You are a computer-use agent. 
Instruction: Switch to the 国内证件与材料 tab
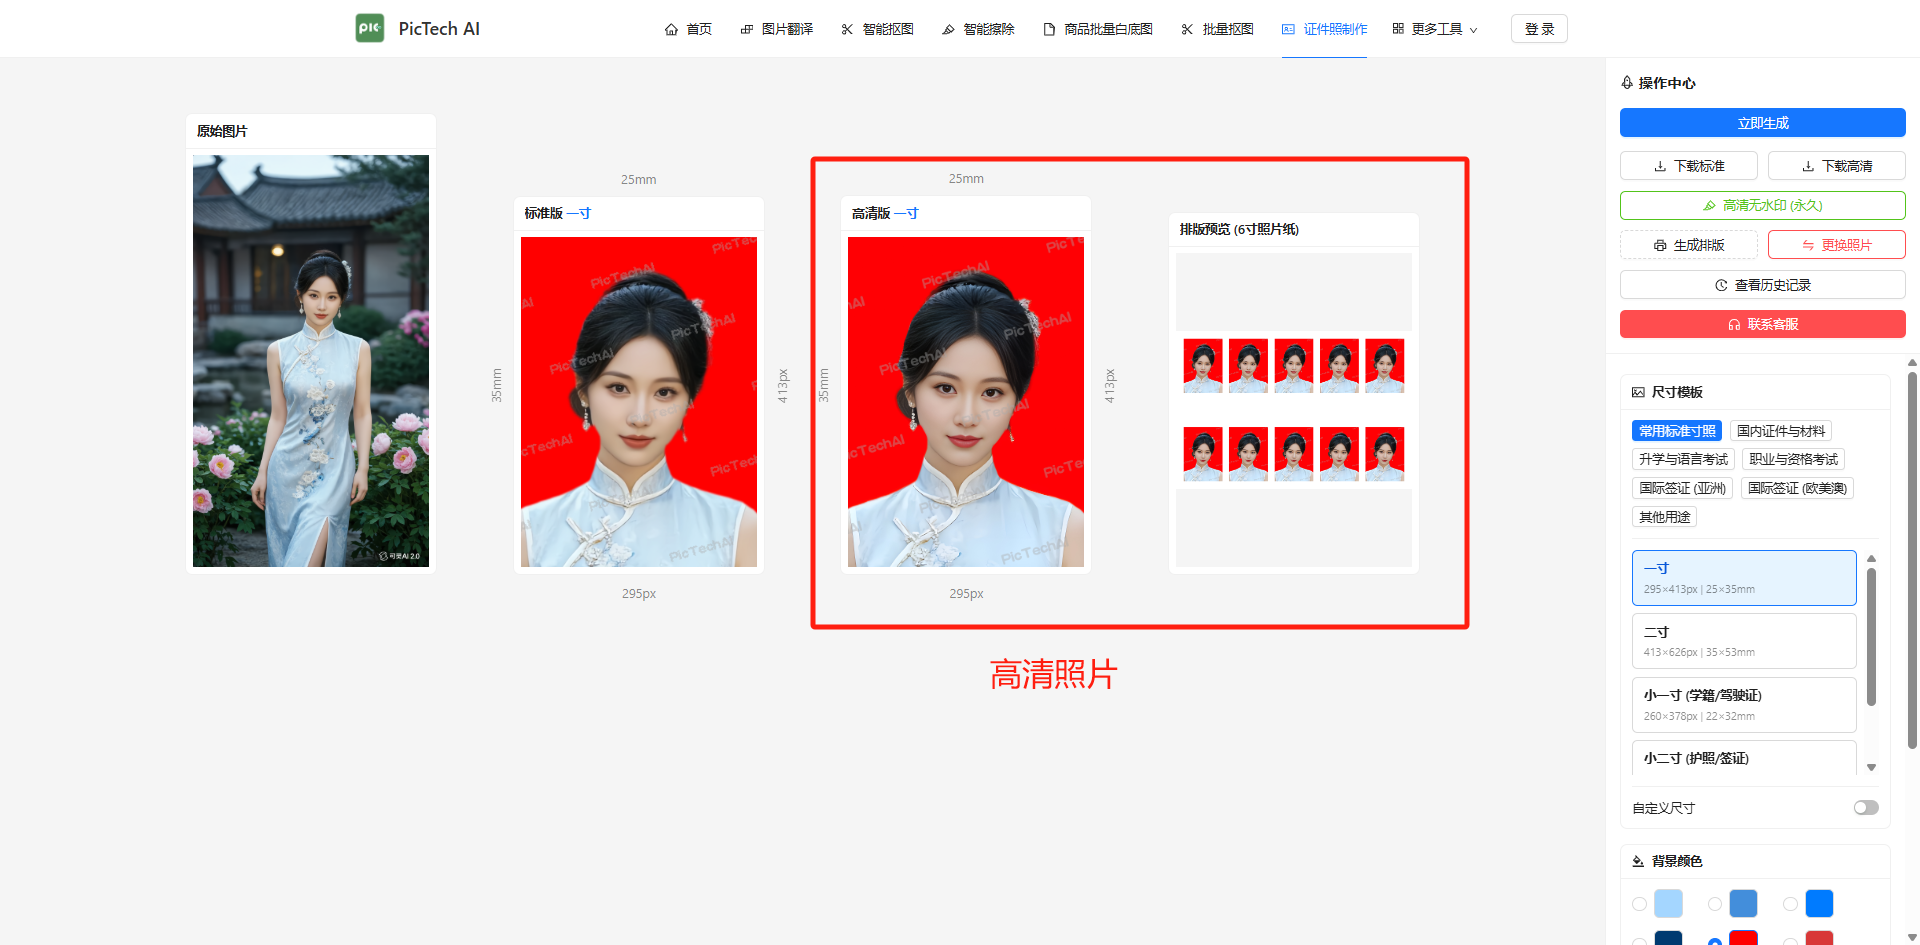[1780, 431]
